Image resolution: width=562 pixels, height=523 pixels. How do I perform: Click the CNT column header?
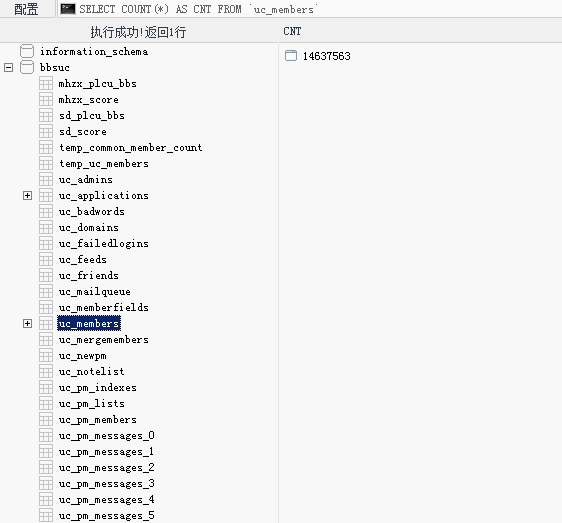292,32
